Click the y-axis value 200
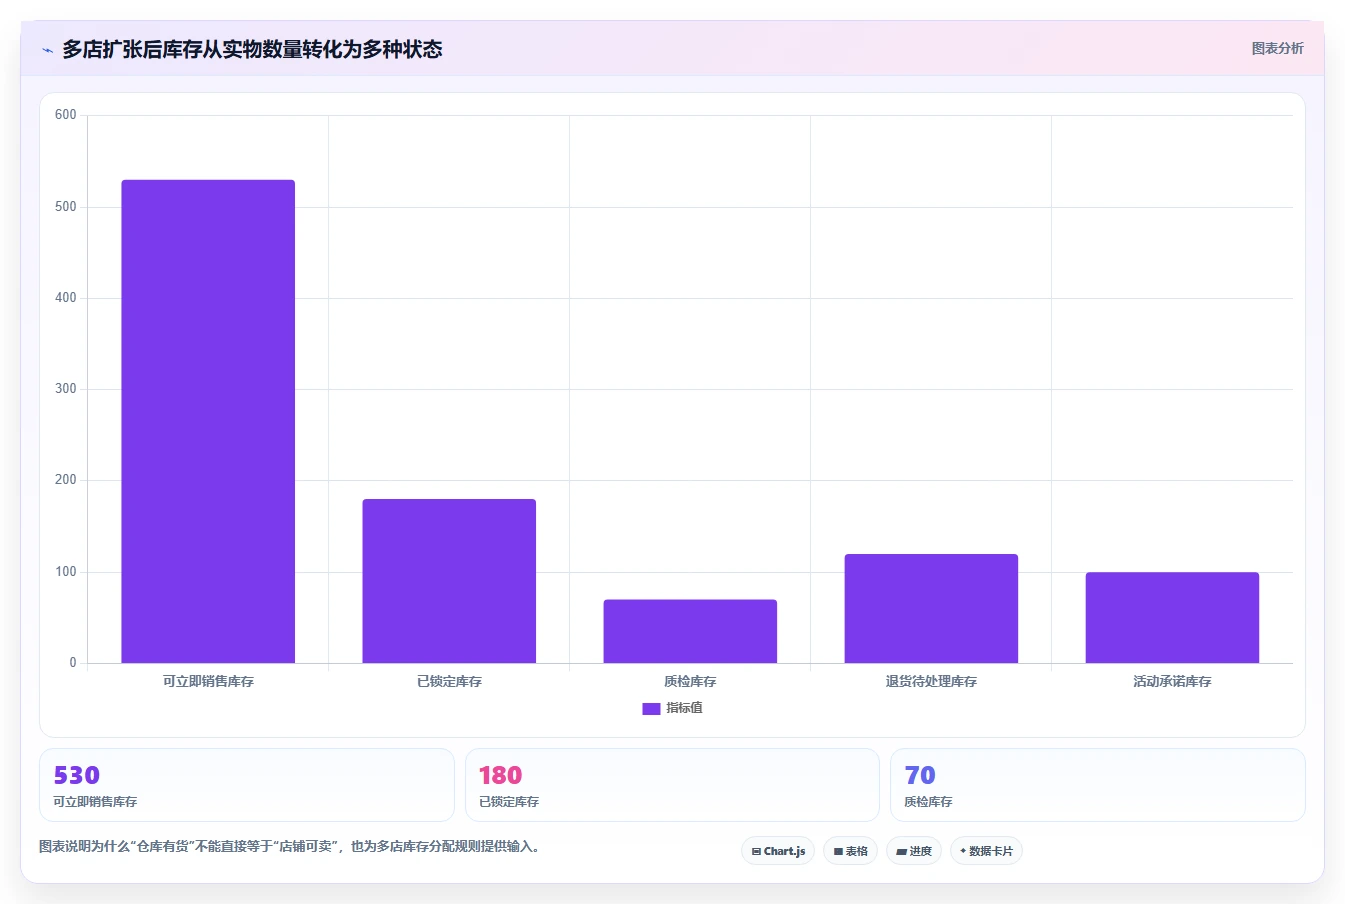Screen dimensions: 1345x904 (66, 480)
